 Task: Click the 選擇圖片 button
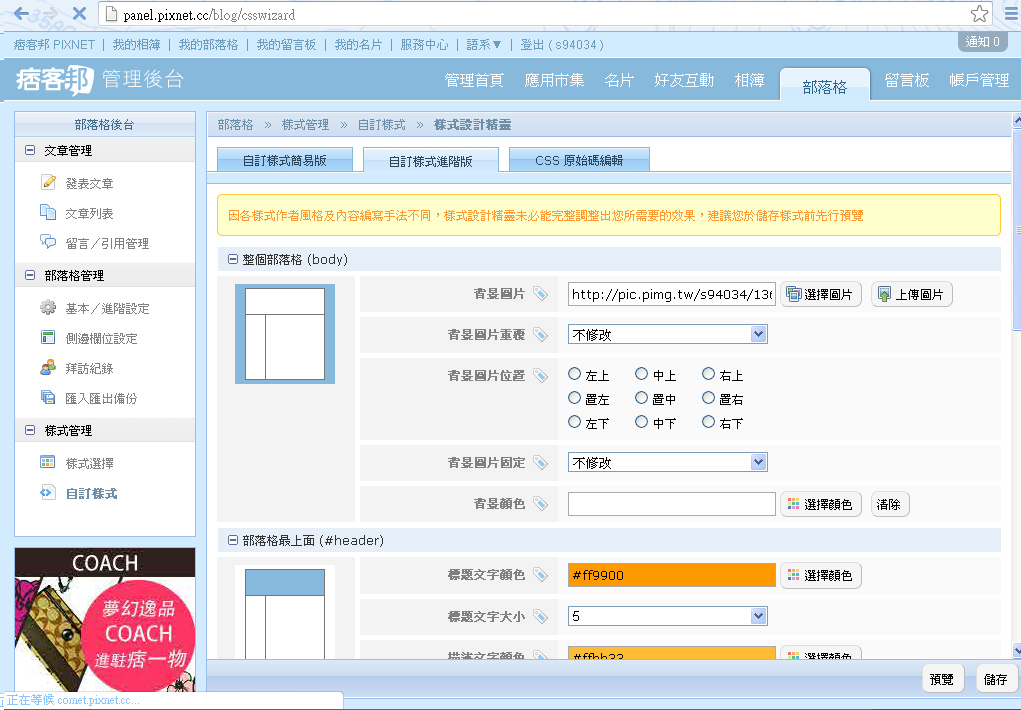coord(821,294)
